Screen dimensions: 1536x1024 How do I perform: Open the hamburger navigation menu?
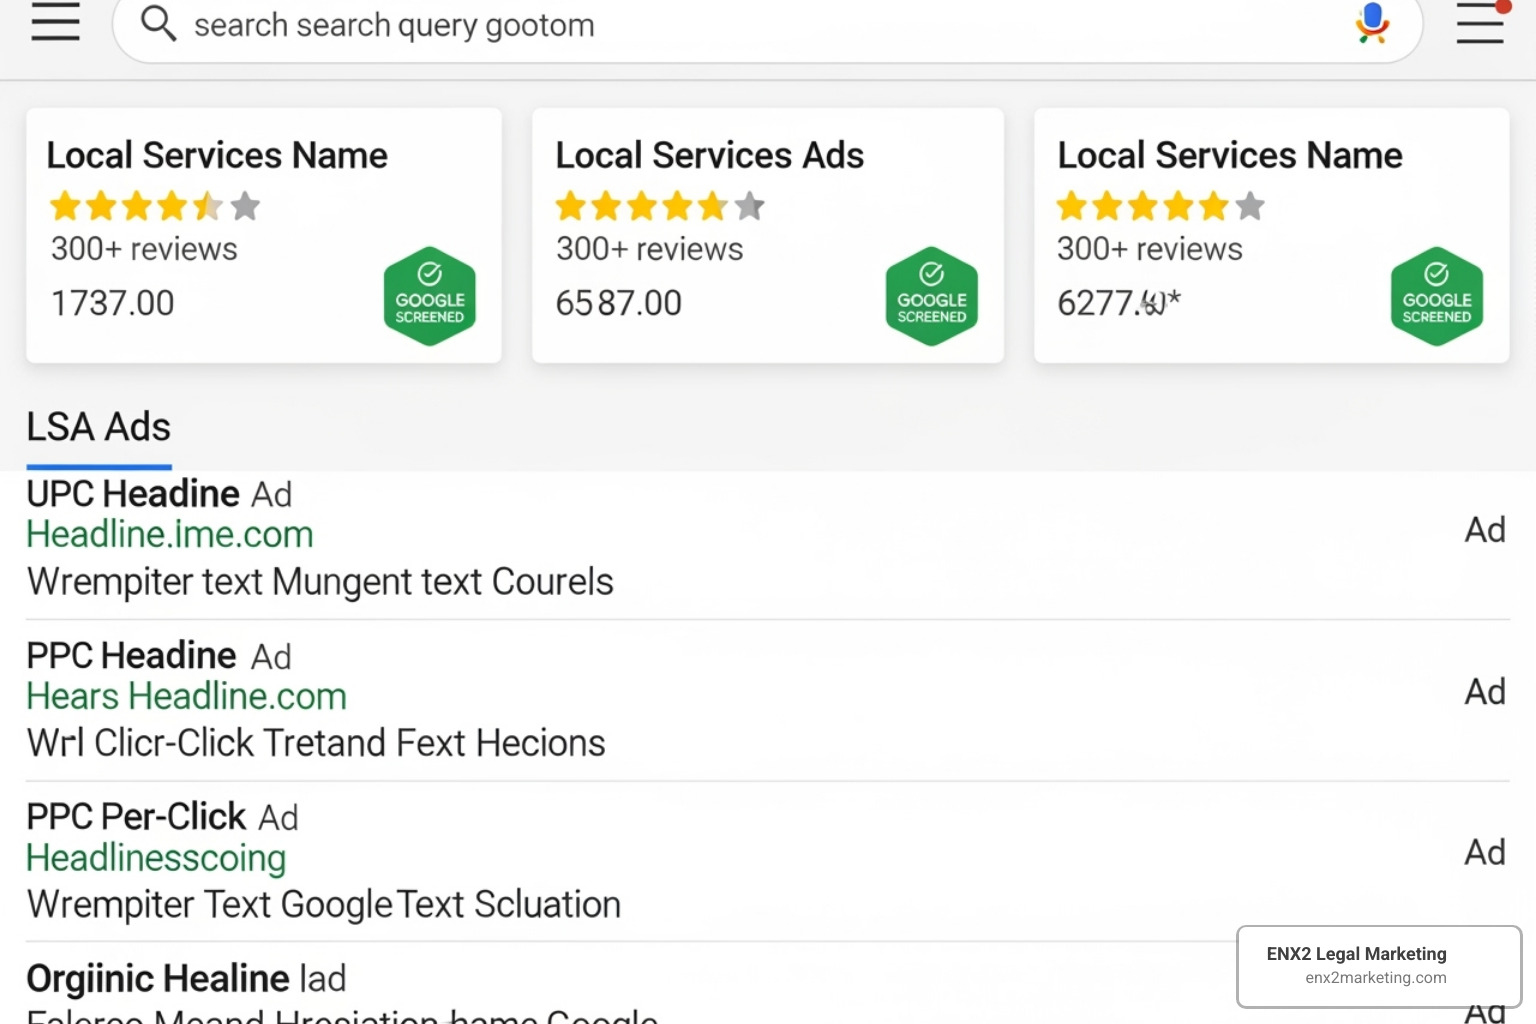coord(55,22)
